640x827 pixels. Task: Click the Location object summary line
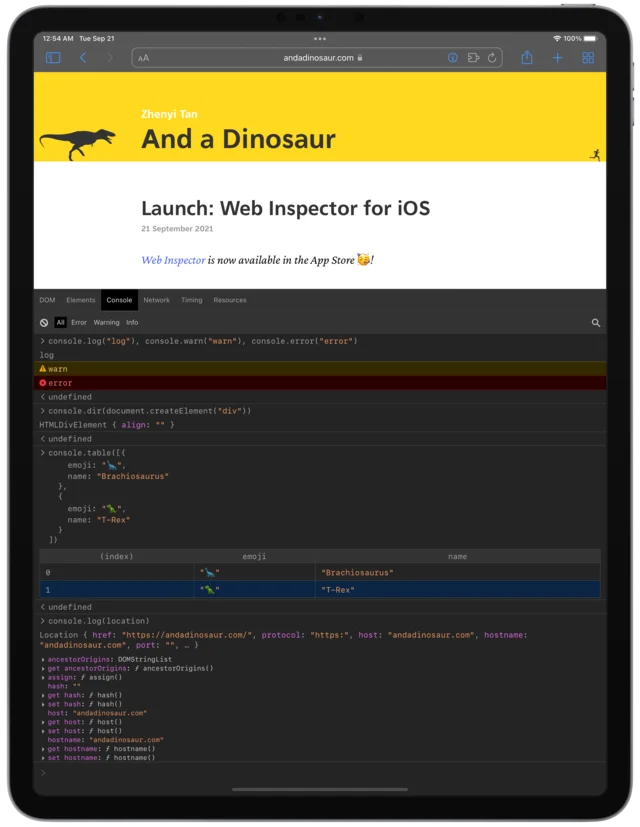[283, 640]
